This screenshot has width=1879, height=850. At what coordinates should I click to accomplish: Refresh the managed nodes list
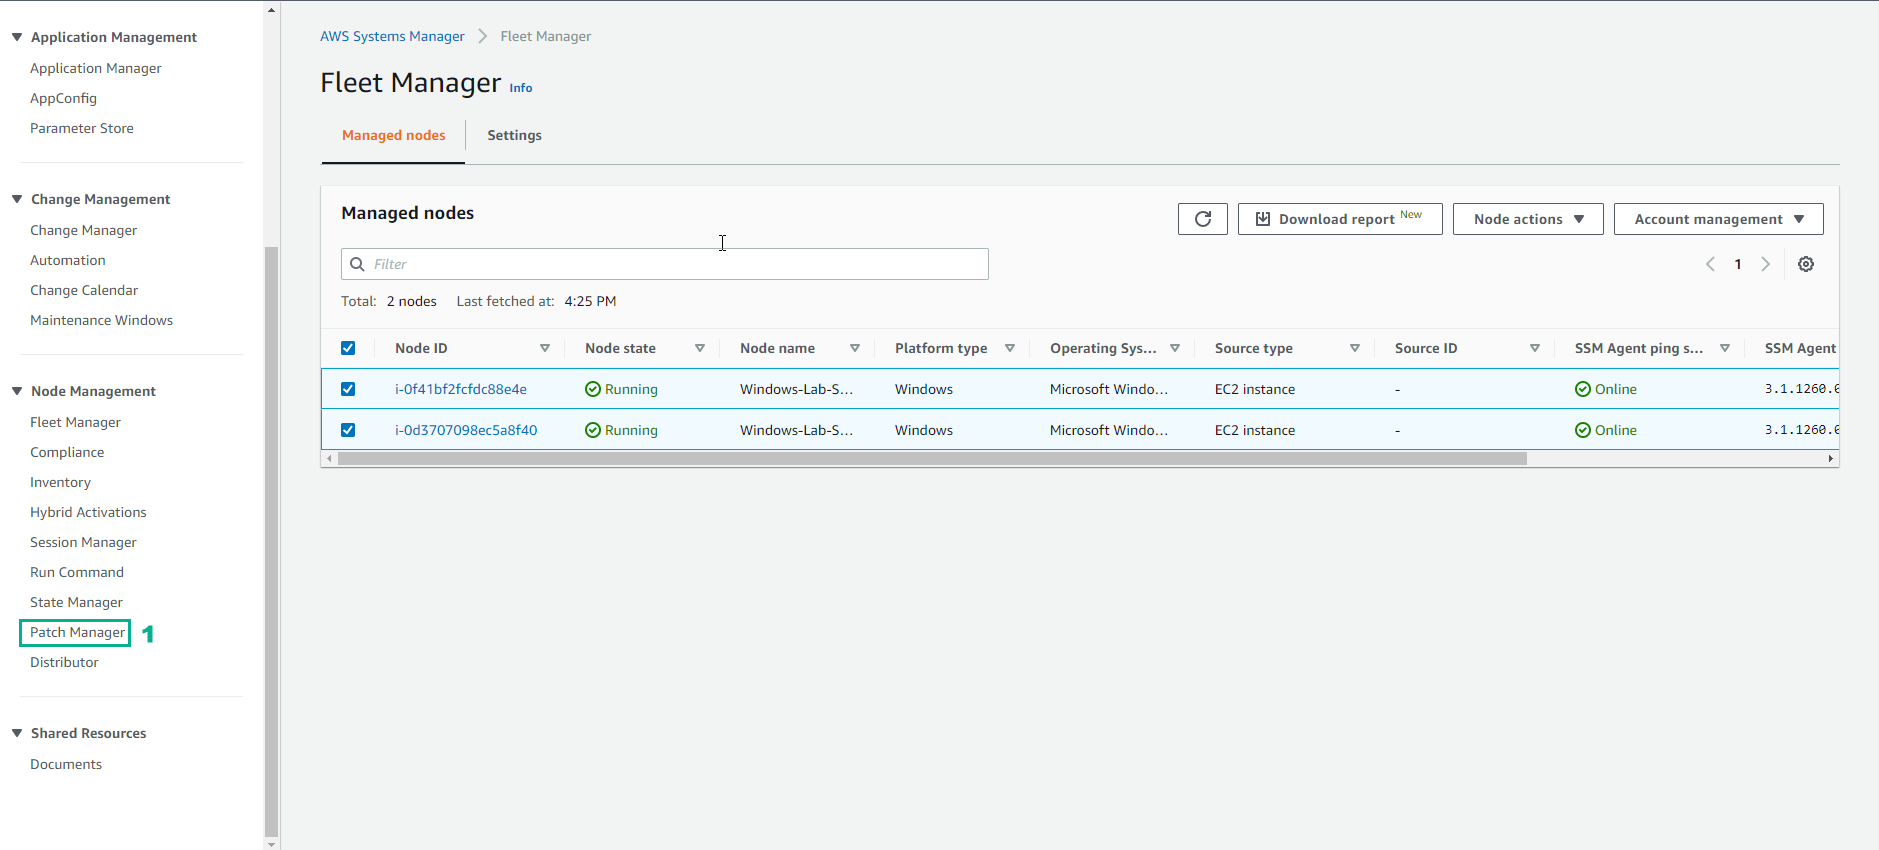[x=1202, y=219]
